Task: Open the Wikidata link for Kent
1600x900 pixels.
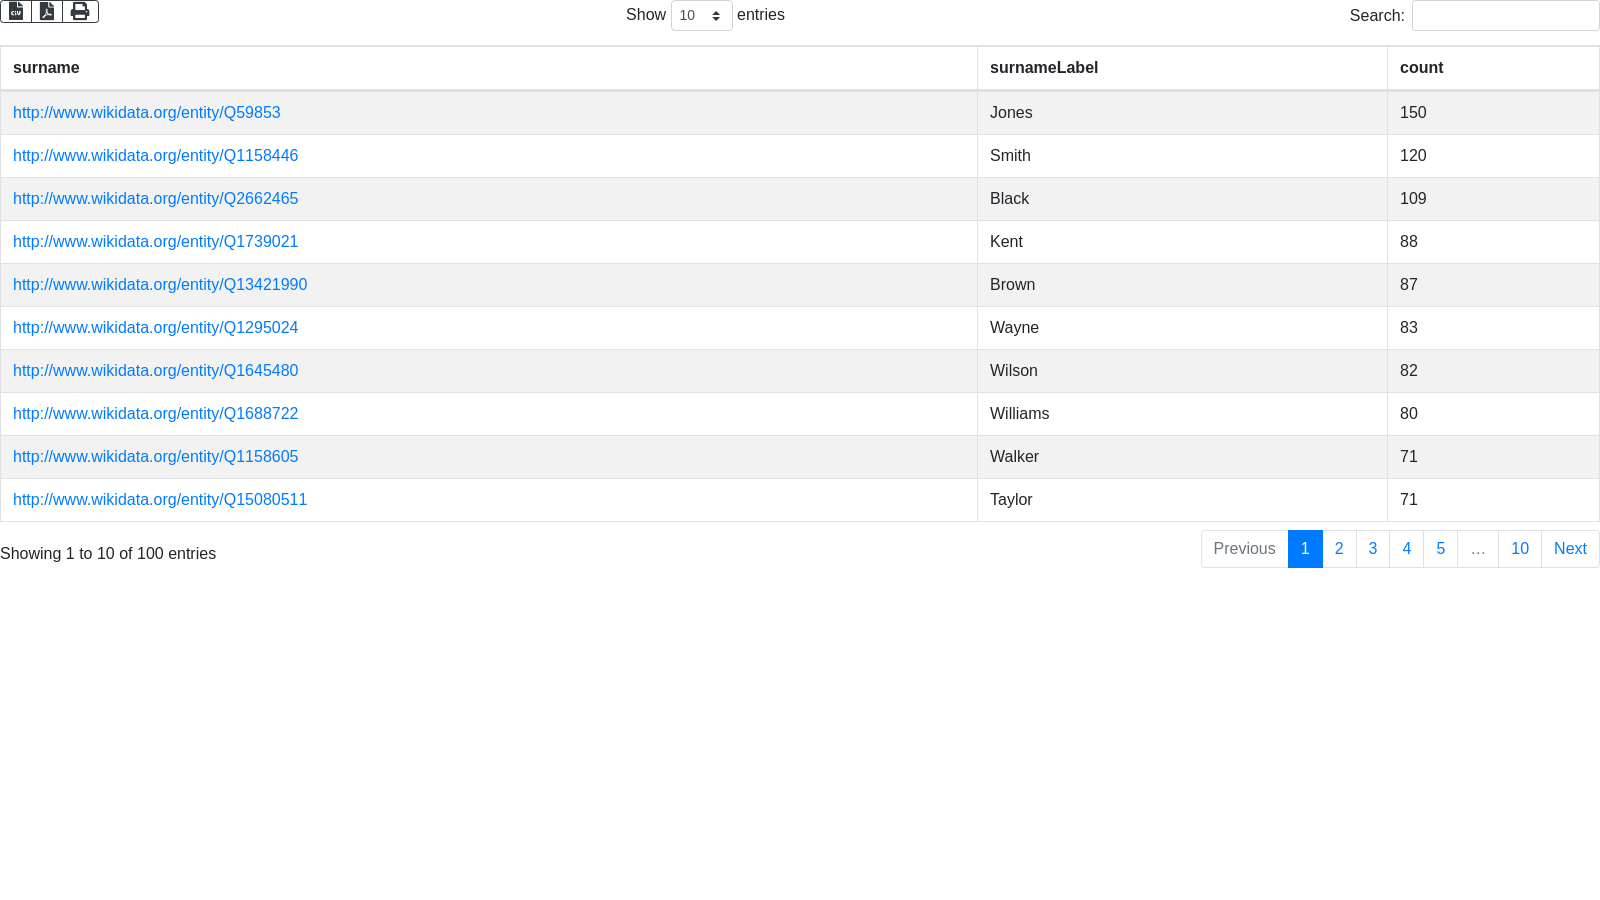Action: [x=155, y=242]
